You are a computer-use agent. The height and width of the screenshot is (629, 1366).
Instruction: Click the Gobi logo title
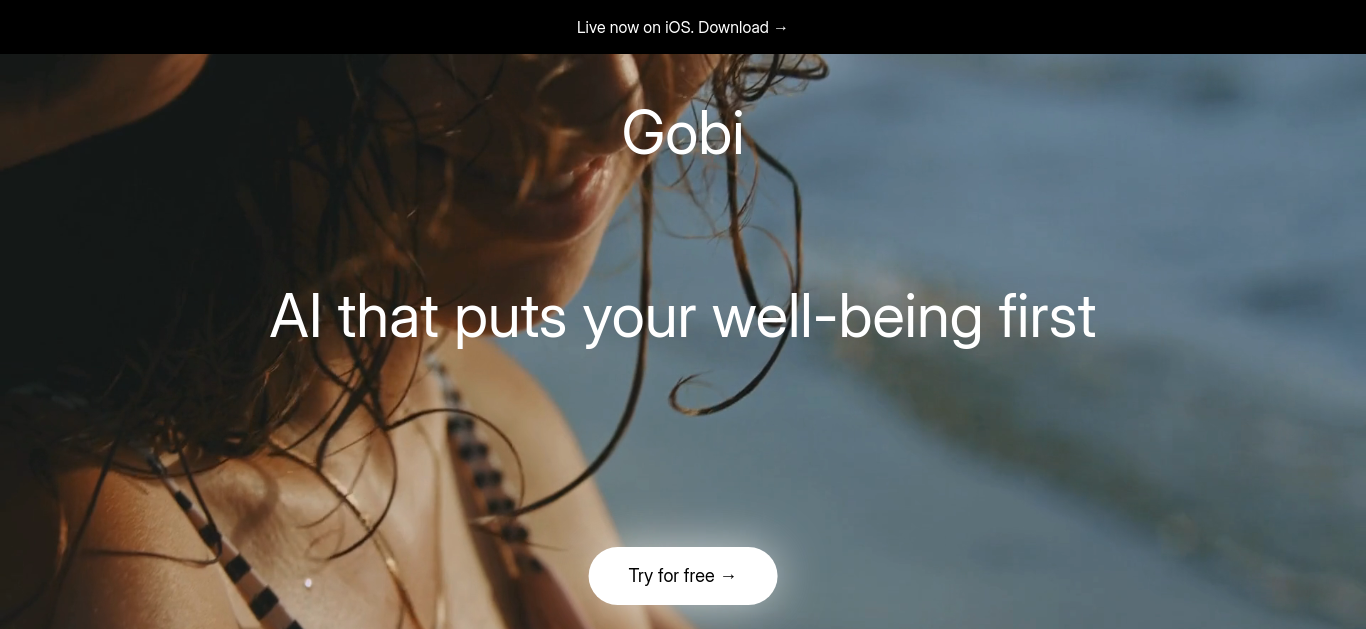pos(683,133)
